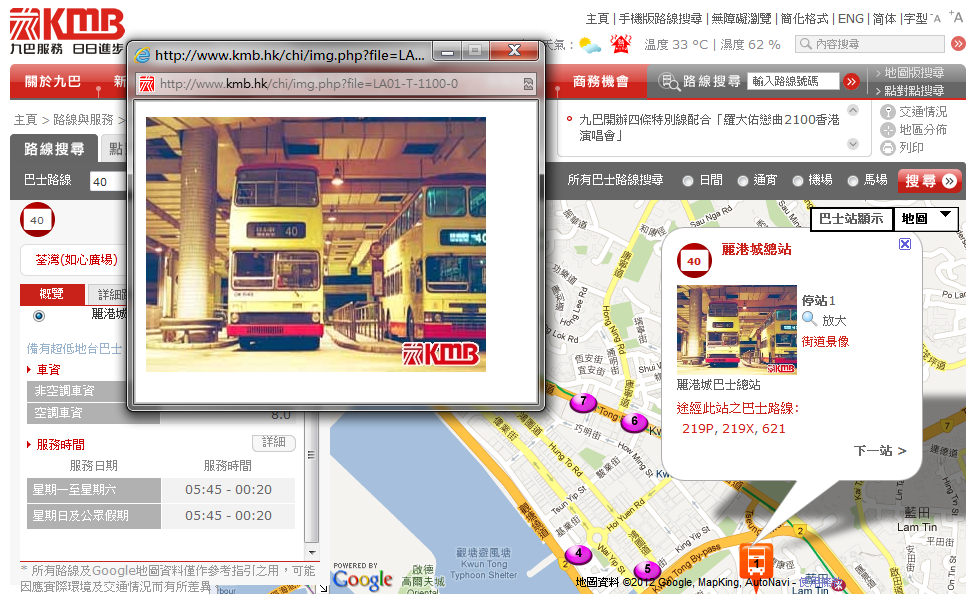Select the 機場 airport radio button
976x594 pixels.
point(797,181)
